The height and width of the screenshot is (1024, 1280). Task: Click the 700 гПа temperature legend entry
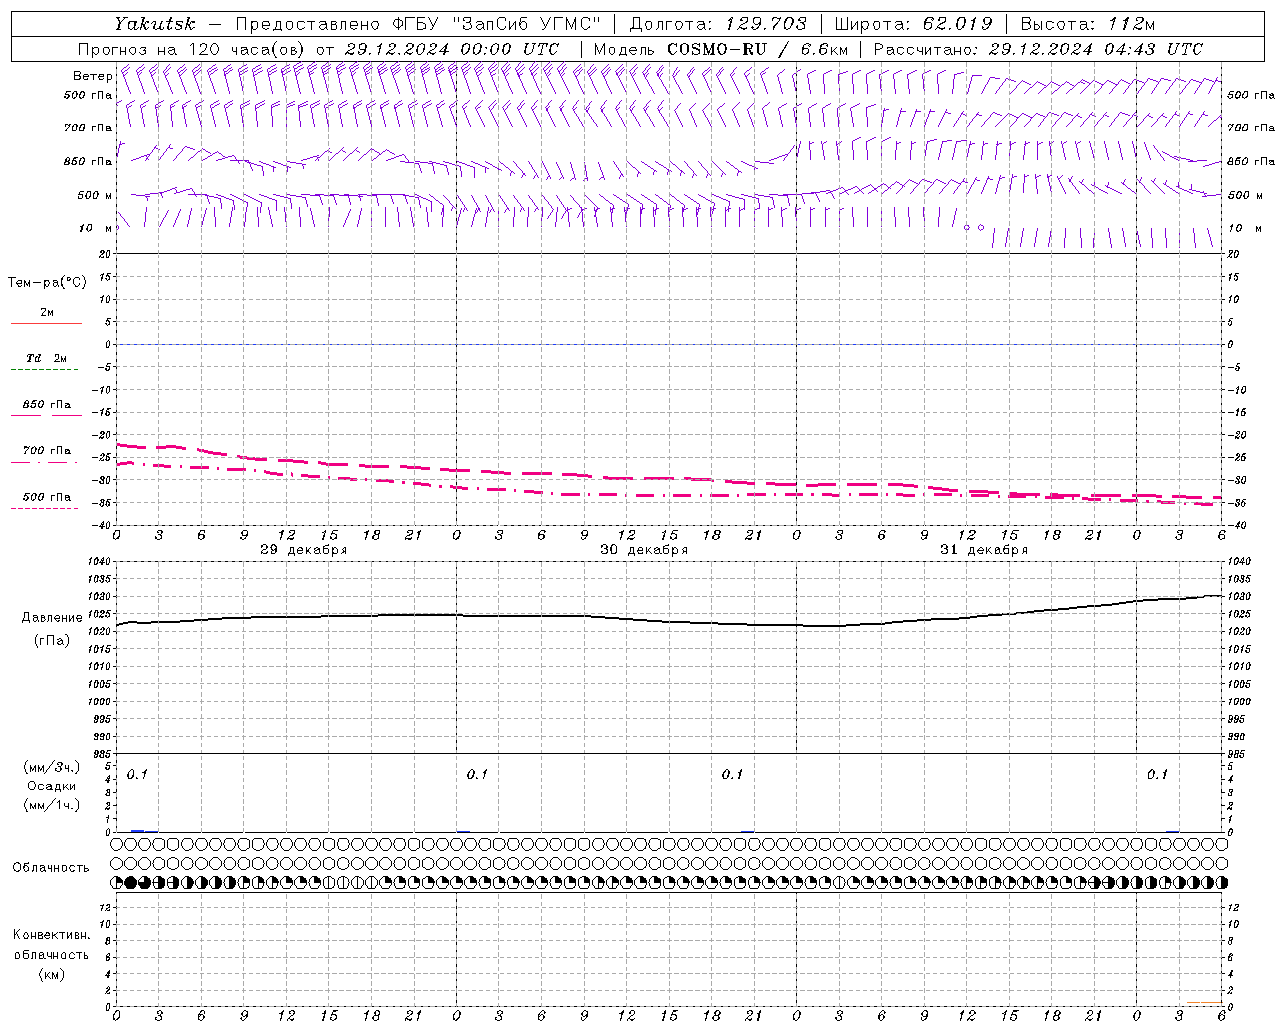[46, 451]
